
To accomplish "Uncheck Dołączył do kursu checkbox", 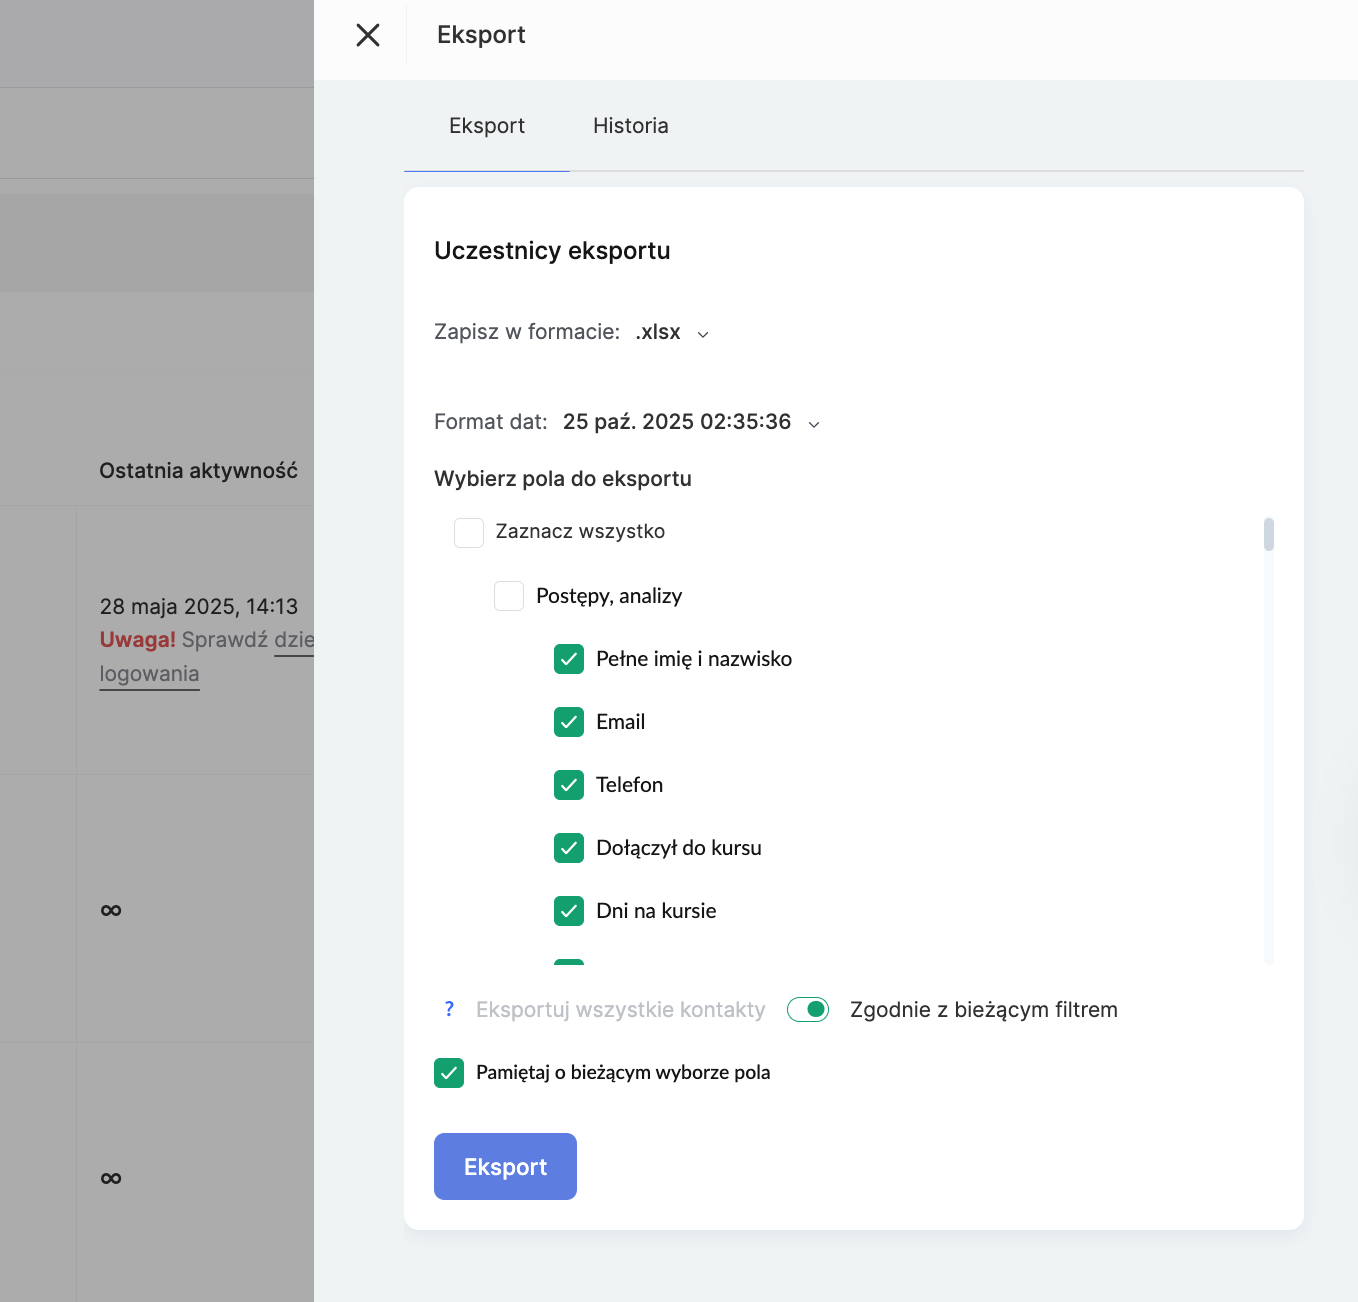I will click(569, 848).
